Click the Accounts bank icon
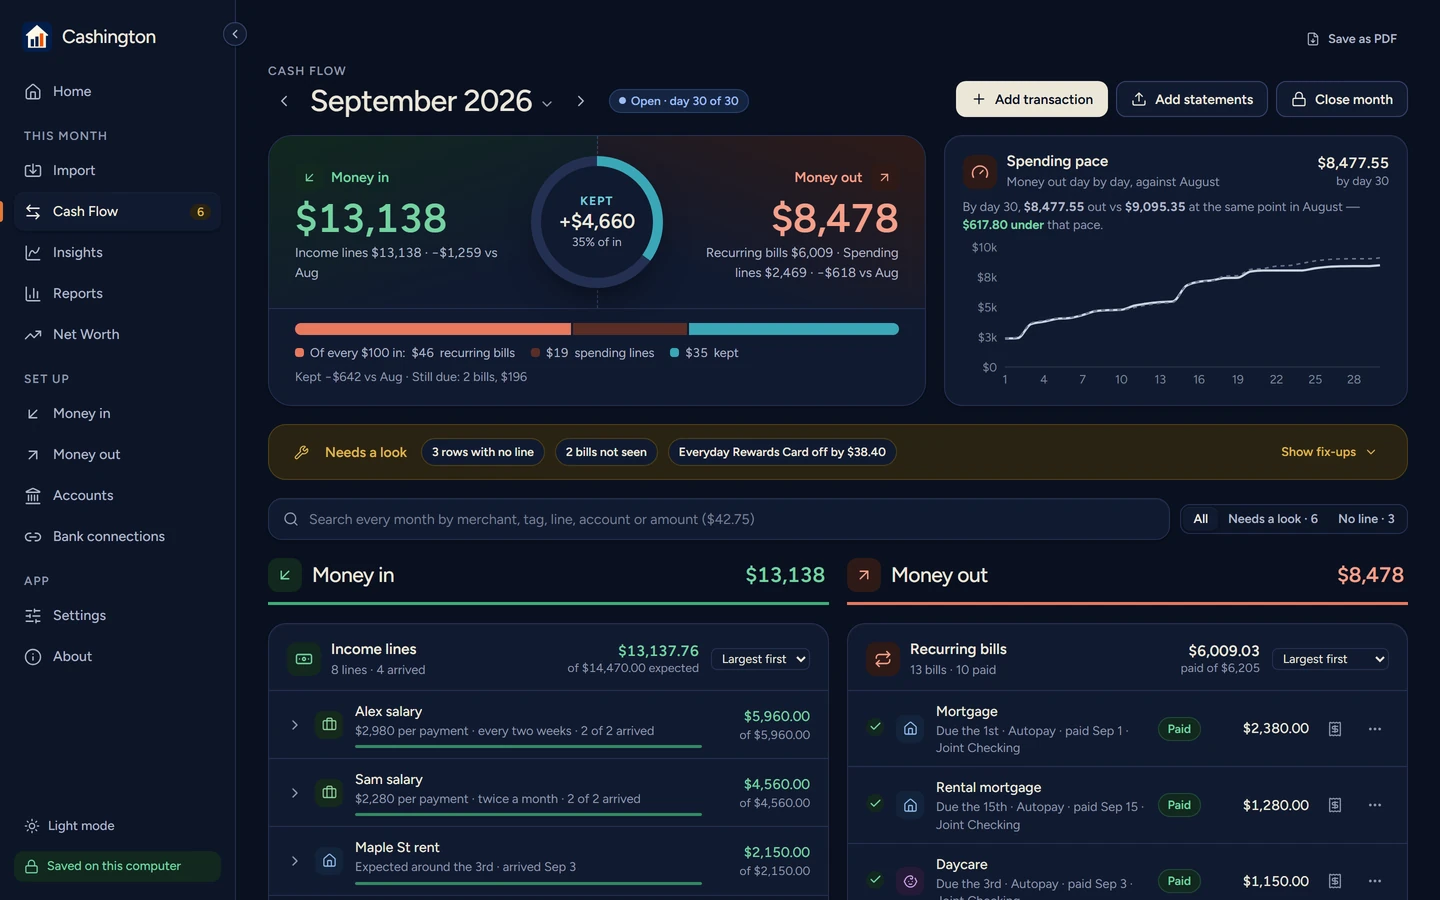This screenshot has width=1440, height=900. click(x=33, y=496)
